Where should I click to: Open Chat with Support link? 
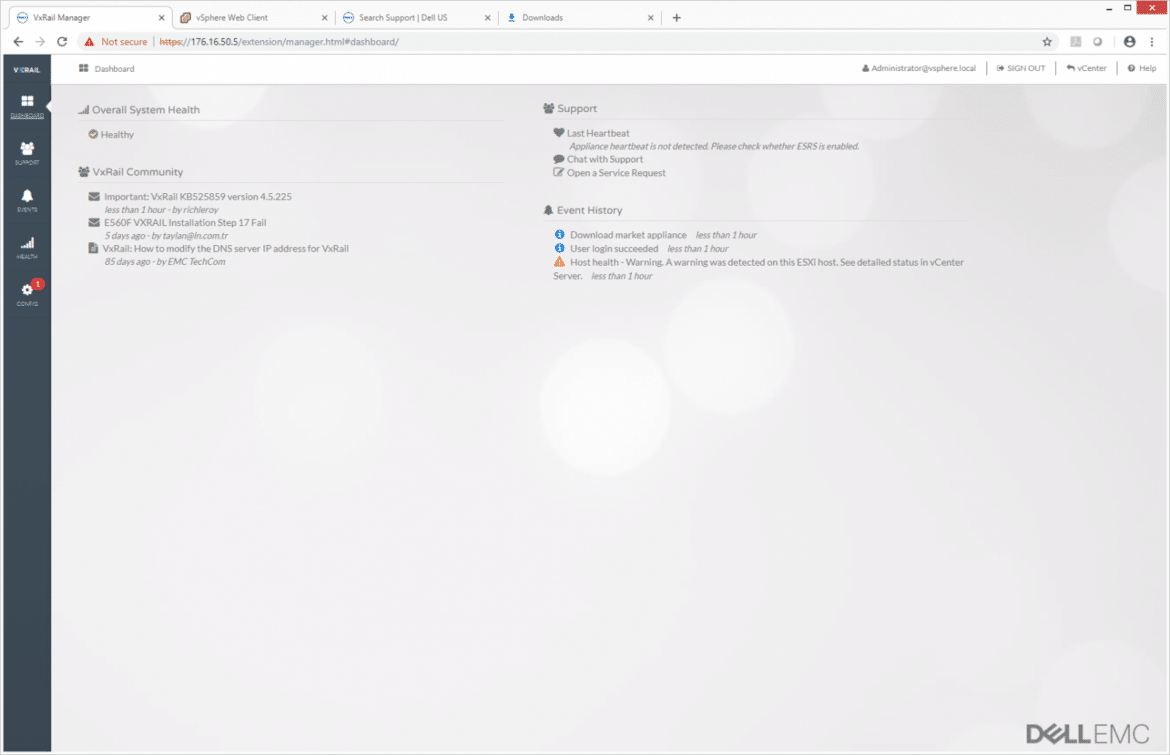[x=604, y=159]
